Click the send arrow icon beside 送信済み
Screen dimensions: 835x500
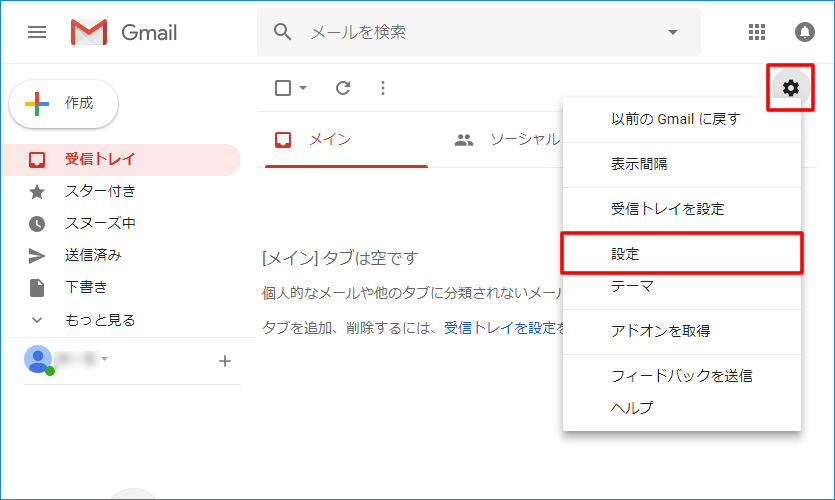[x=37, y=256]
